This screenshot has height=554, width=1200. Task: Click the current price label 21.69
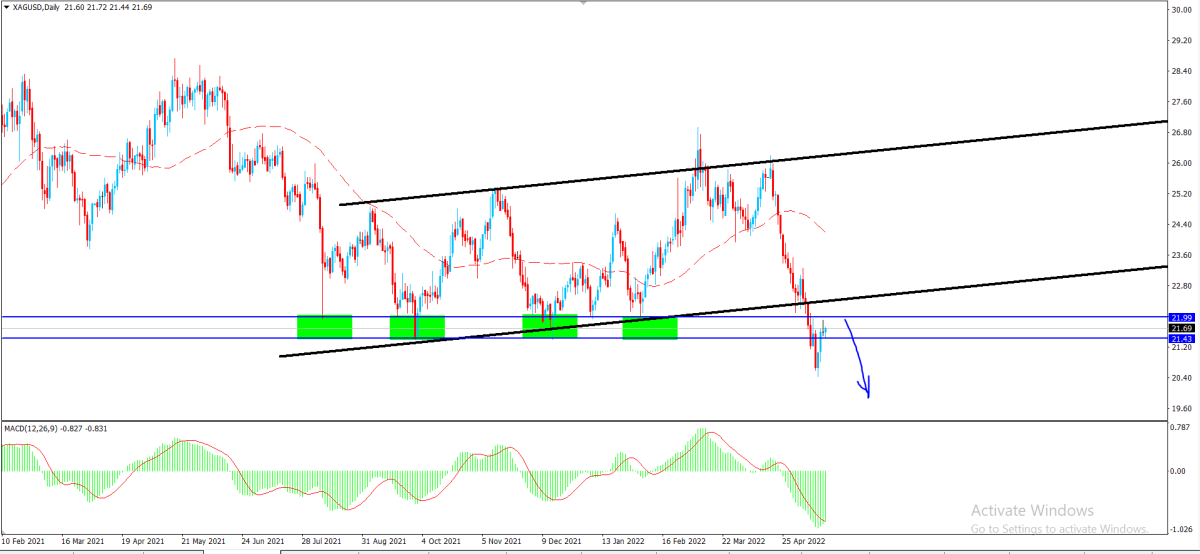(x=1181, y=328)
